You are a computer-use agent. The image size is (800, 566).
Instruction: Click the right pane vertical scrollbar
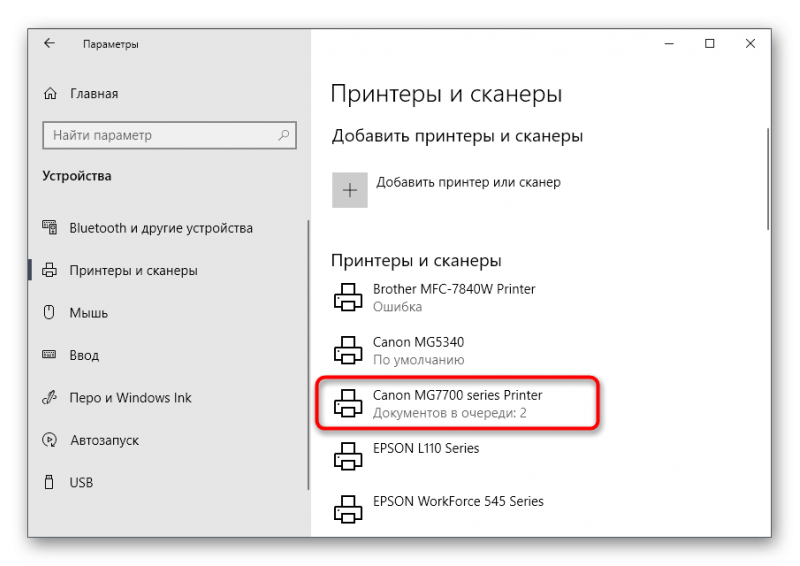tap(767, 179)
